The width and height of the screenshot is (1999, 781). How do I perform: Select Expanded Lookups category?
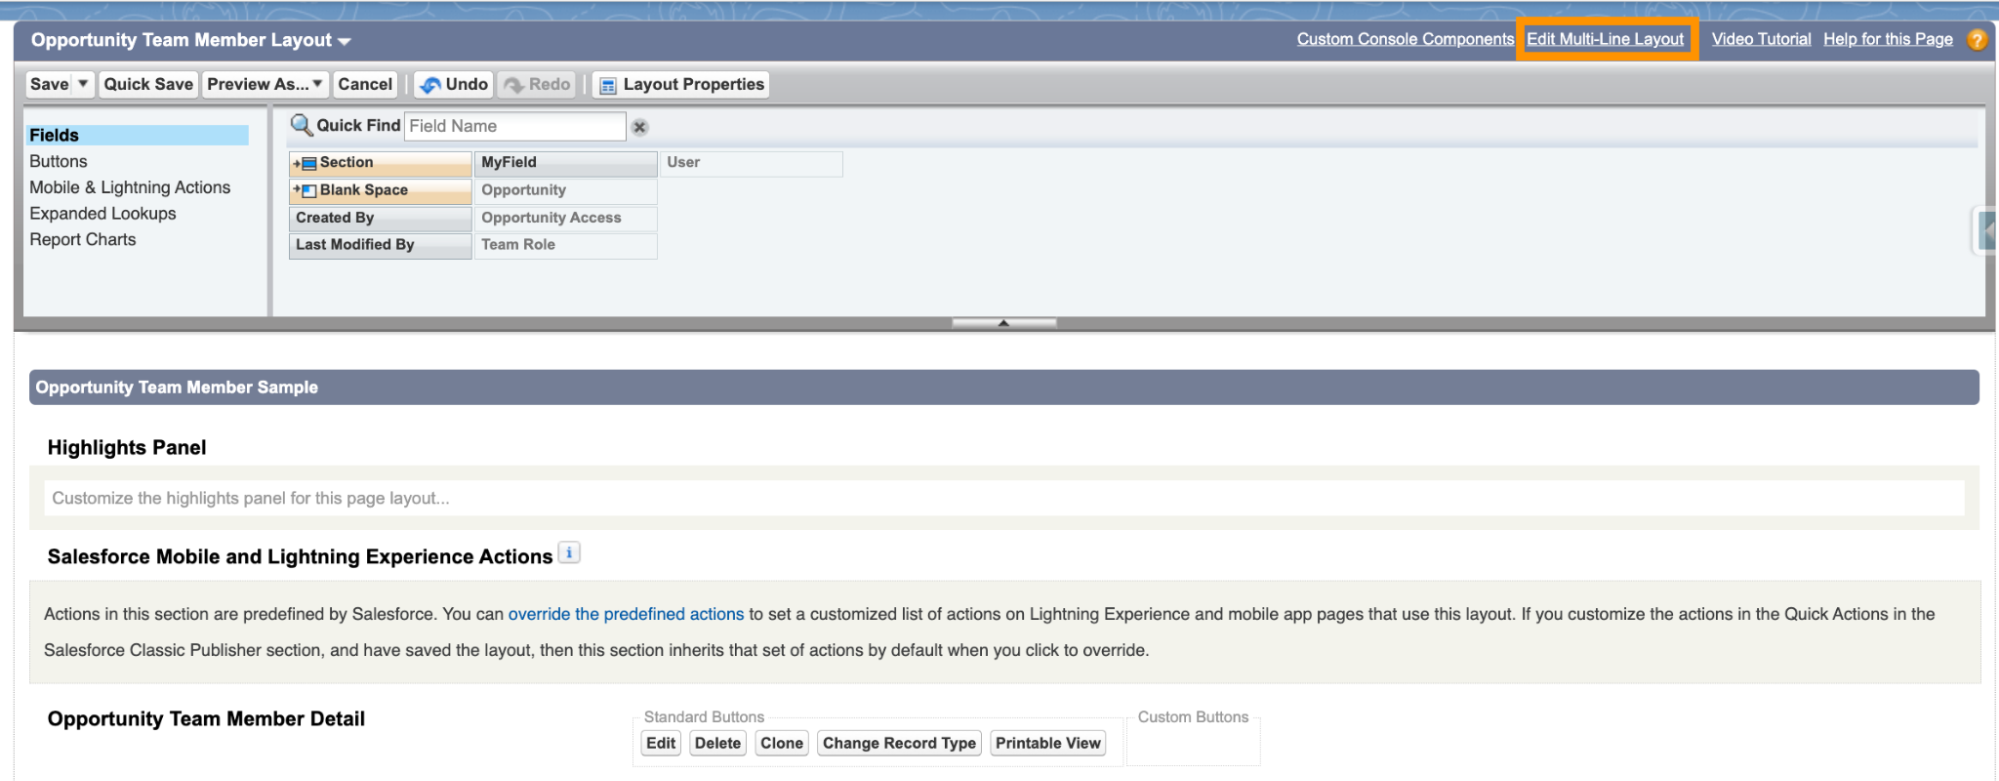click(103, 213)
